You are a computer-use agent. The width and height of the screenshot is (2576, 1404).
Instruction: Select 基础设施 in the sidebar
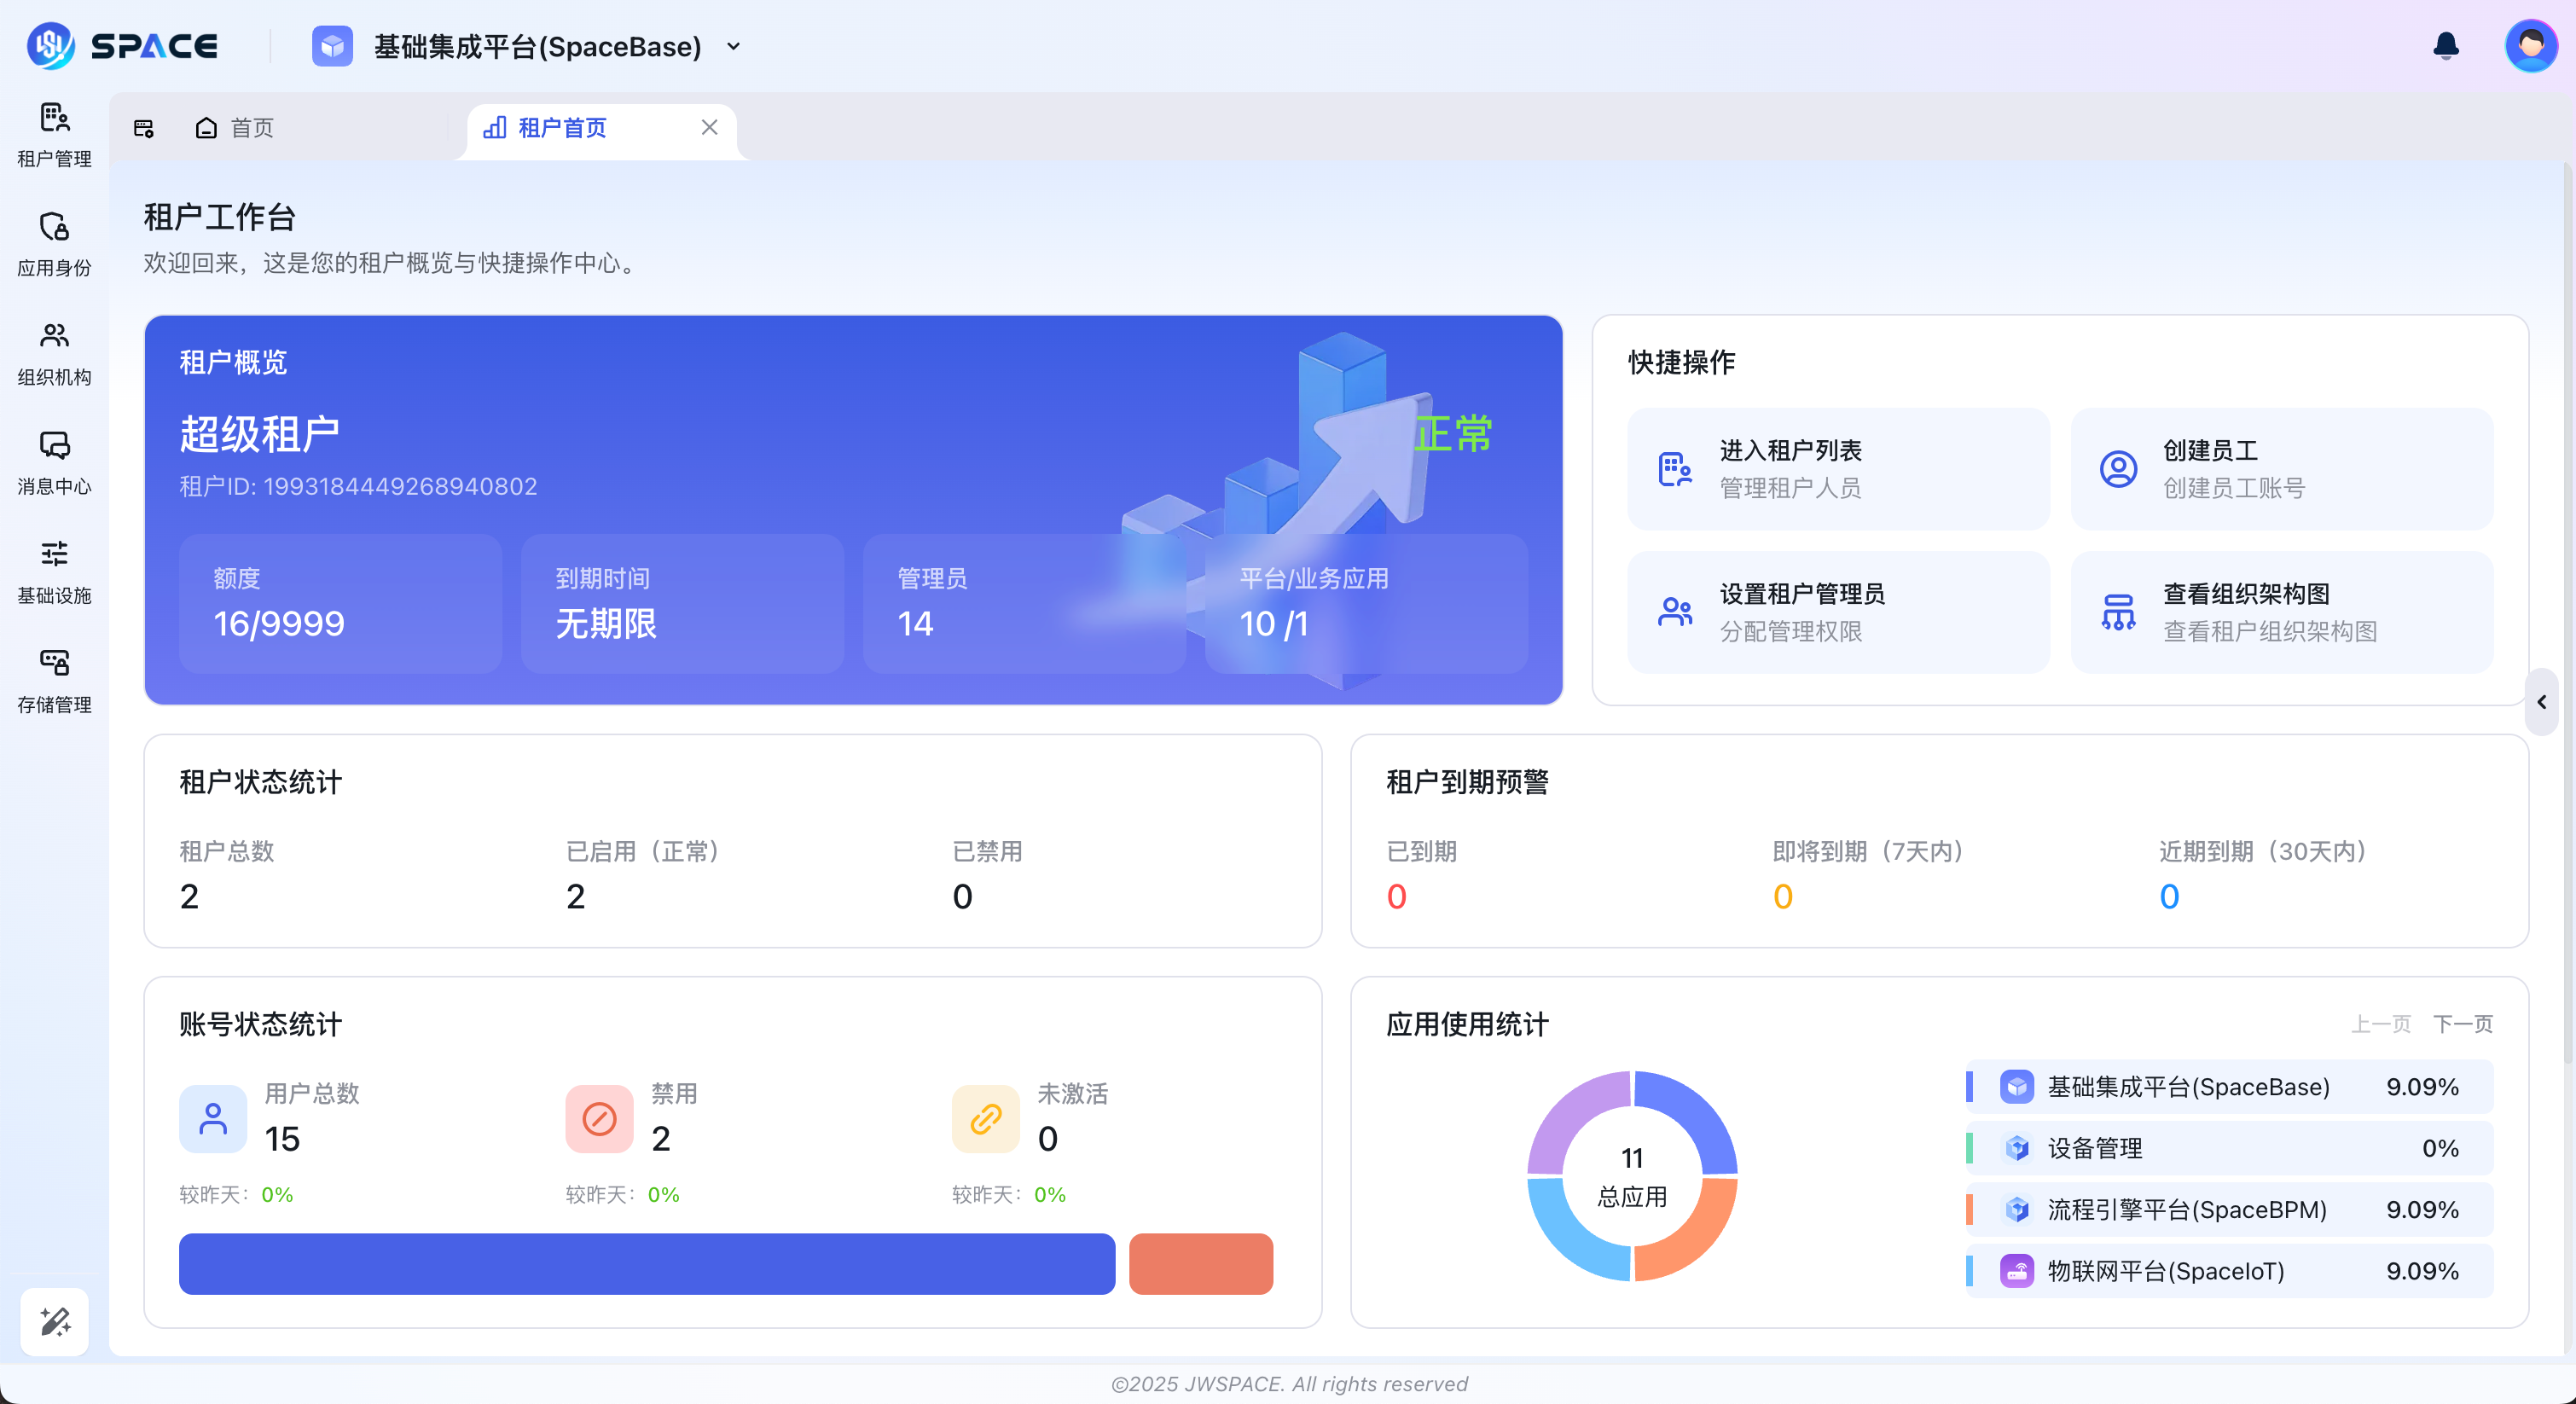pyautogui.click(x=54, y=571)
